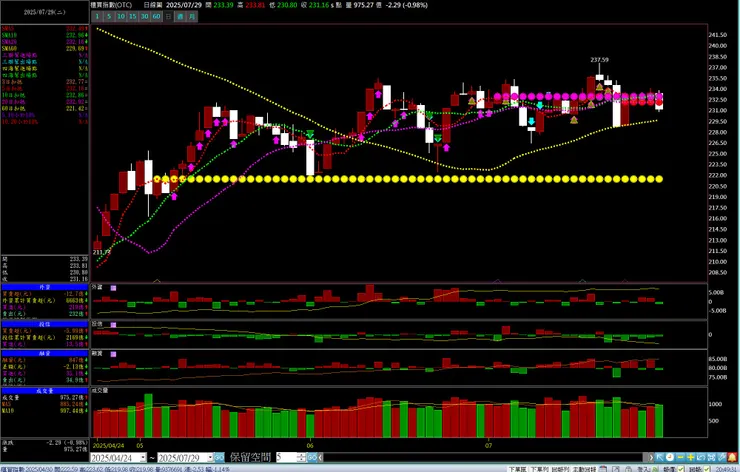Screen dimensions: 740x472
Task: Click the 融資 blue panel header
Action: 45,353
